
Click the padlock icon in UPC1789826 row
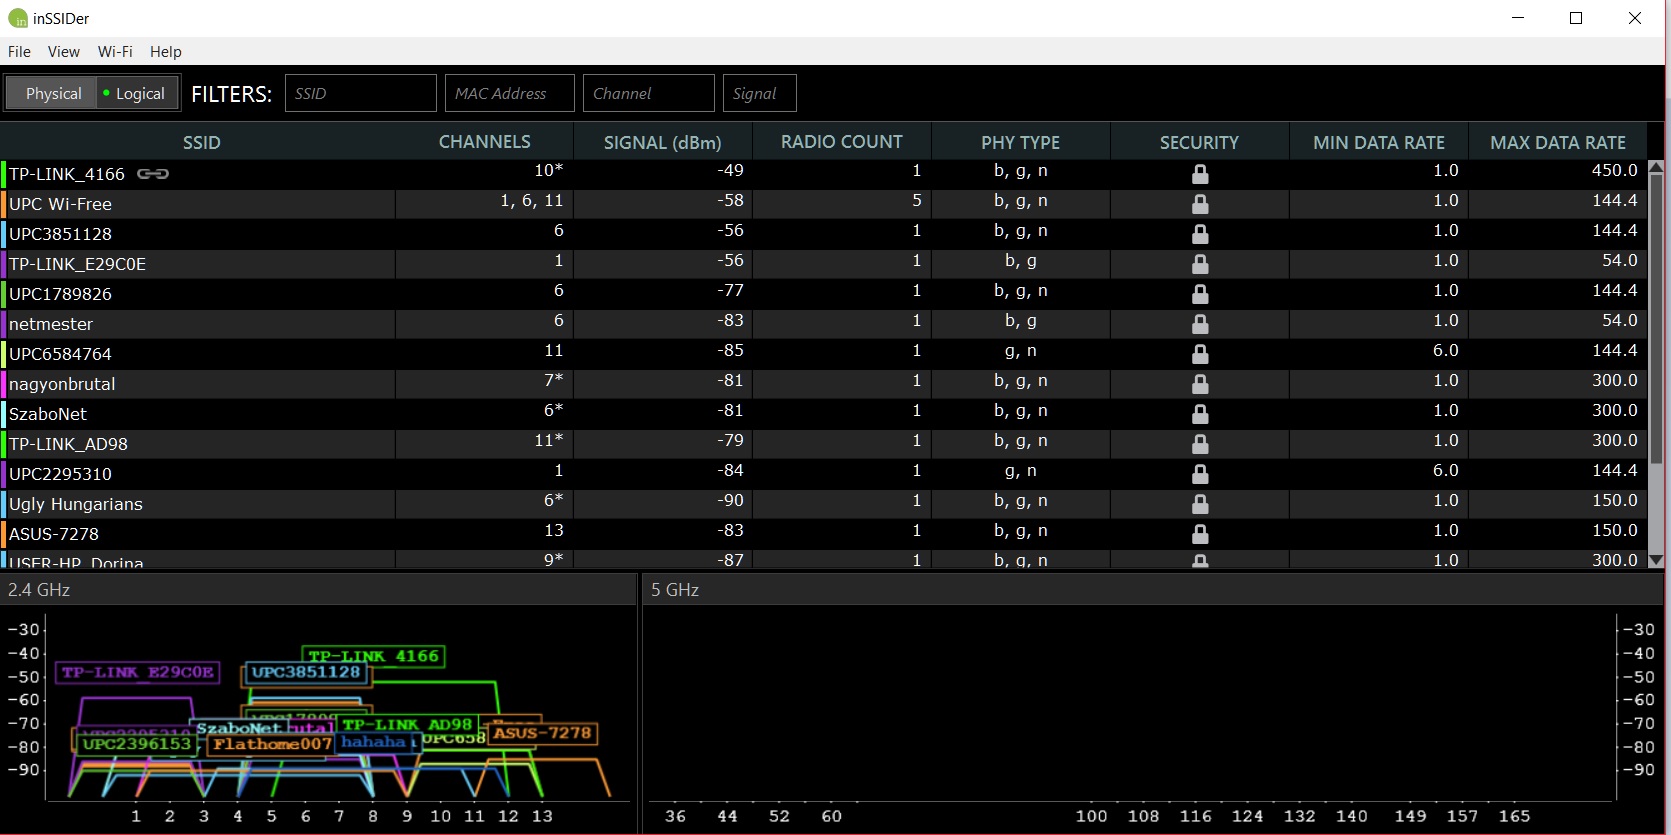point(1200,294)
